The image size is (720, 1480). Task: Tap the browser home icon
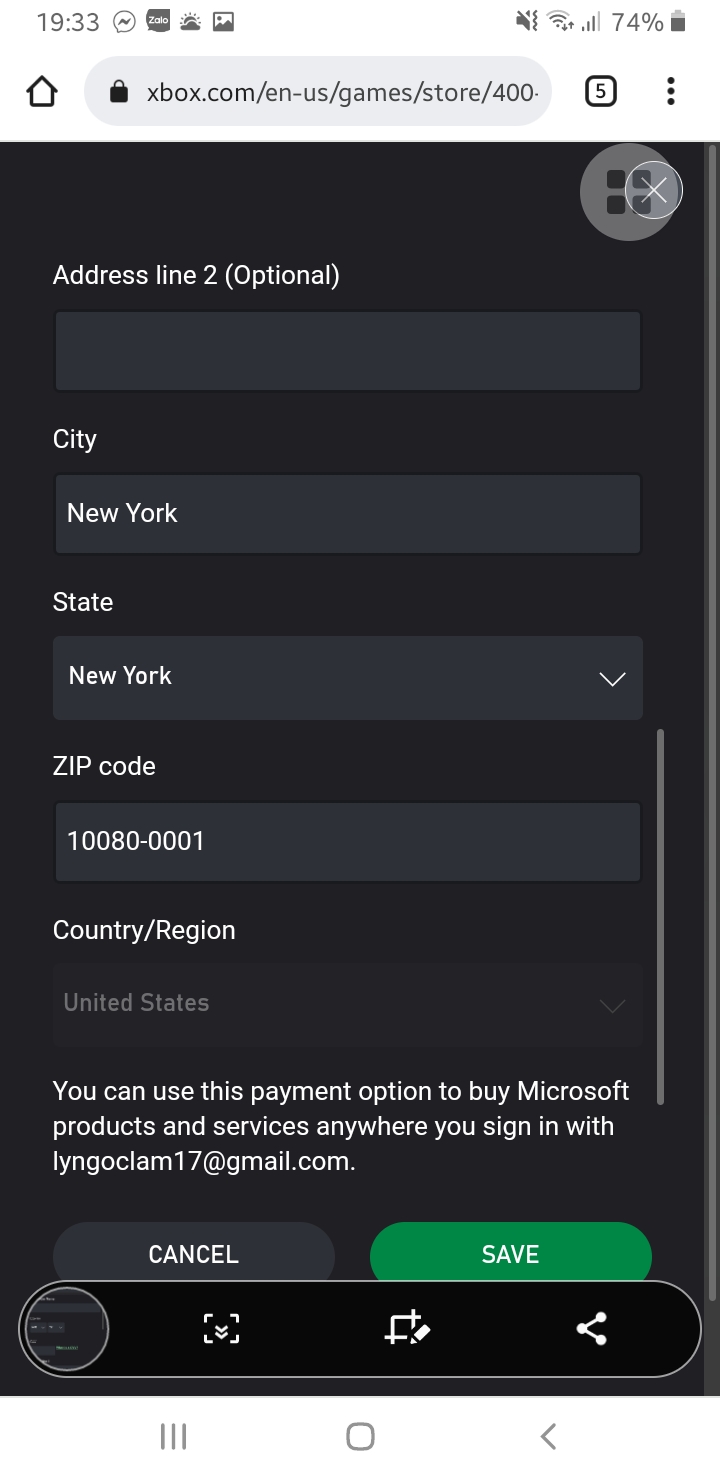pos(42,93)
